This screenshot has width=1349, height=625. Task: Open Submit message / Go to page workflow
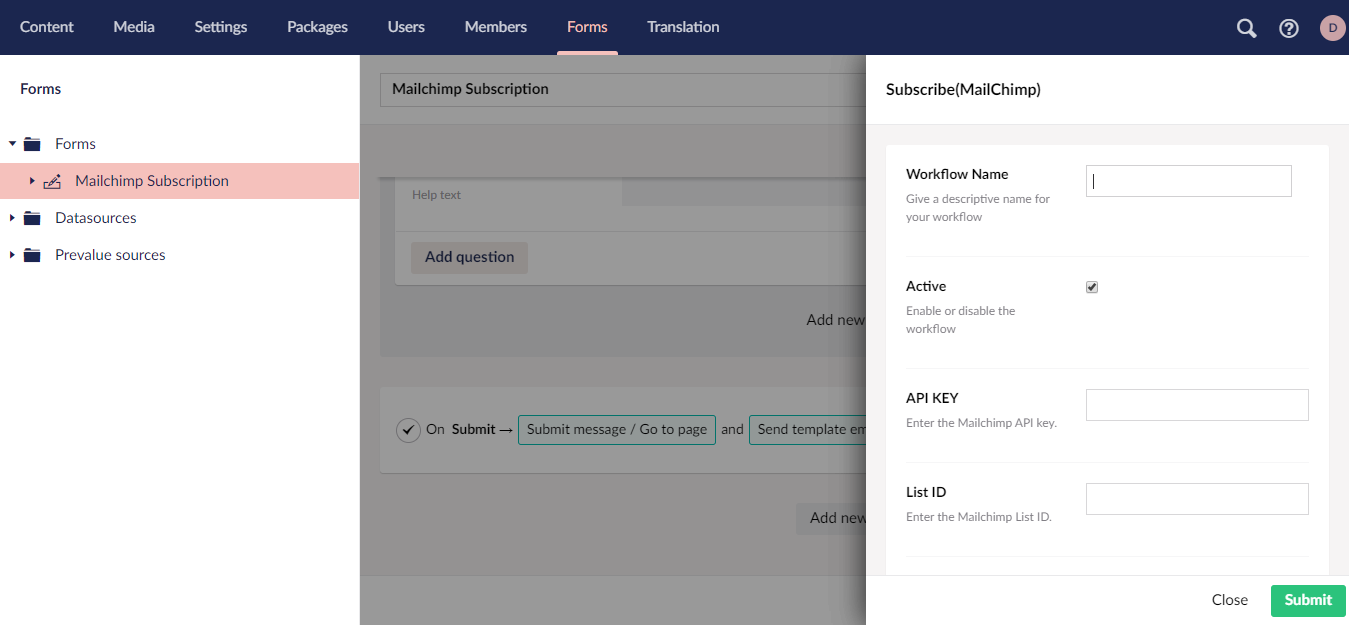pos(617,429)
